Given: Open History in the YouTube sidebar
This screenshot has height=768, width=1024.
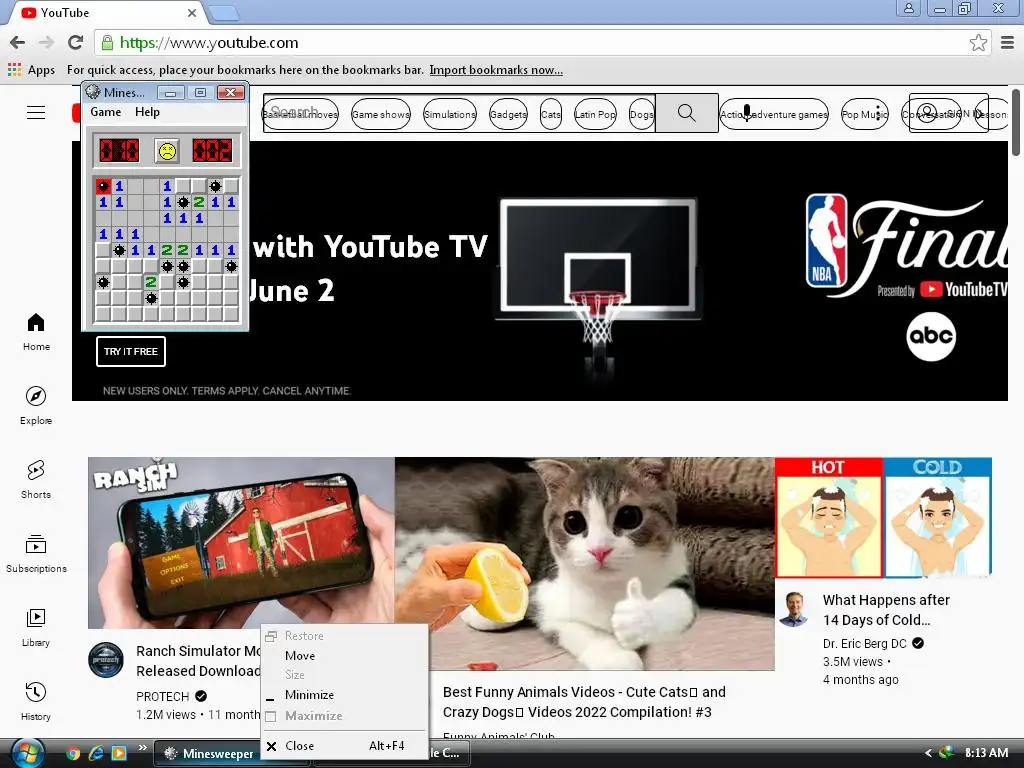Looking at the screenshot, I should click(x=36, y=701).
